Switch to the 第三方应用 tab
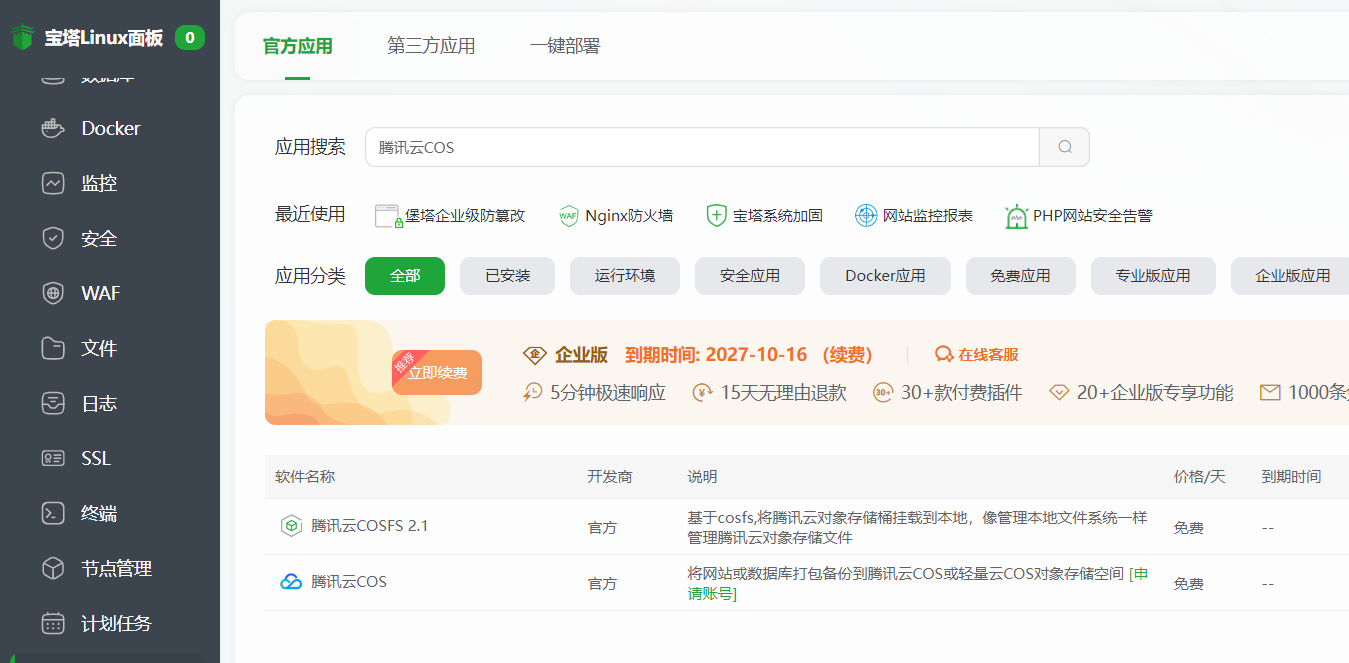The image size is (1349, 663). (431, 46)
